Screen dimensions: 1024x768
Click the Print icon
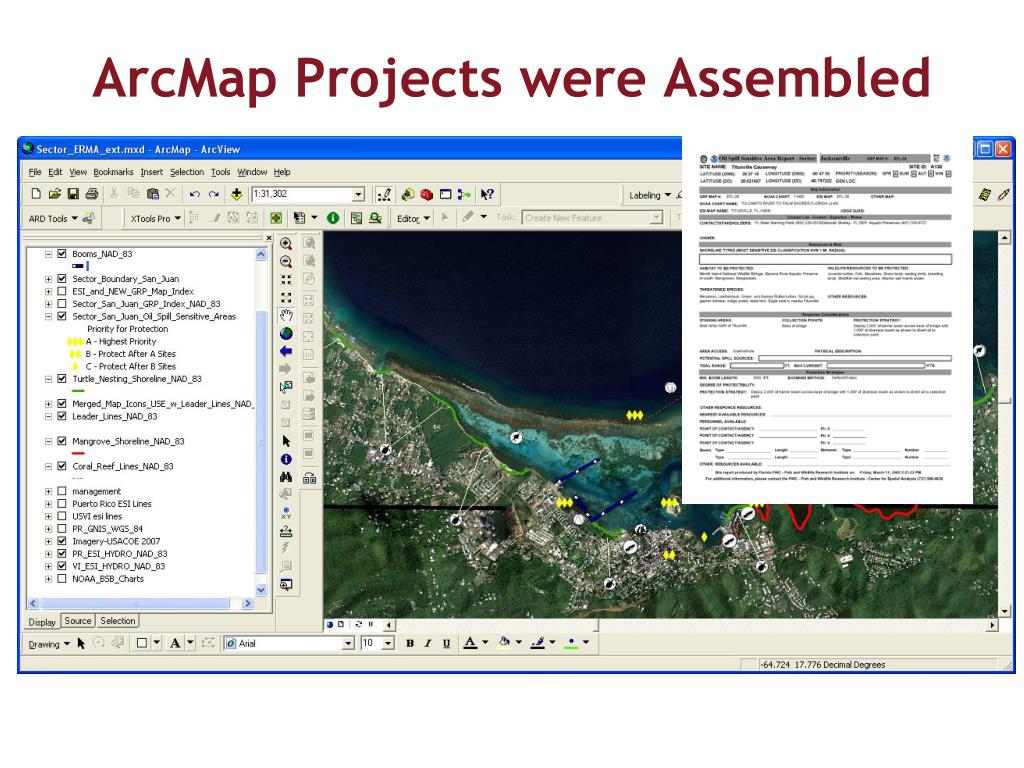click(92, 194)
